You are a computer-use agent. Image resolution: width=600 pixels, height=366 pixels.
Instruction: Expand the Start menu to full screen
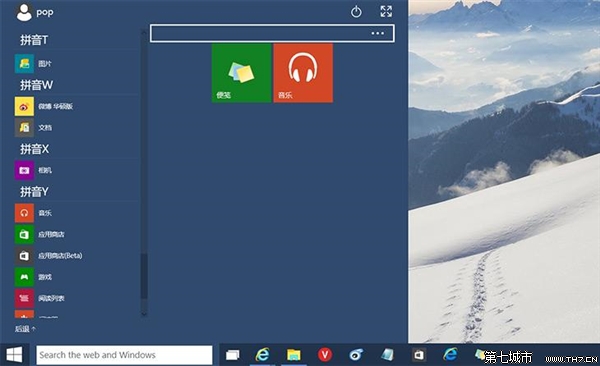(x=386, y=11)
